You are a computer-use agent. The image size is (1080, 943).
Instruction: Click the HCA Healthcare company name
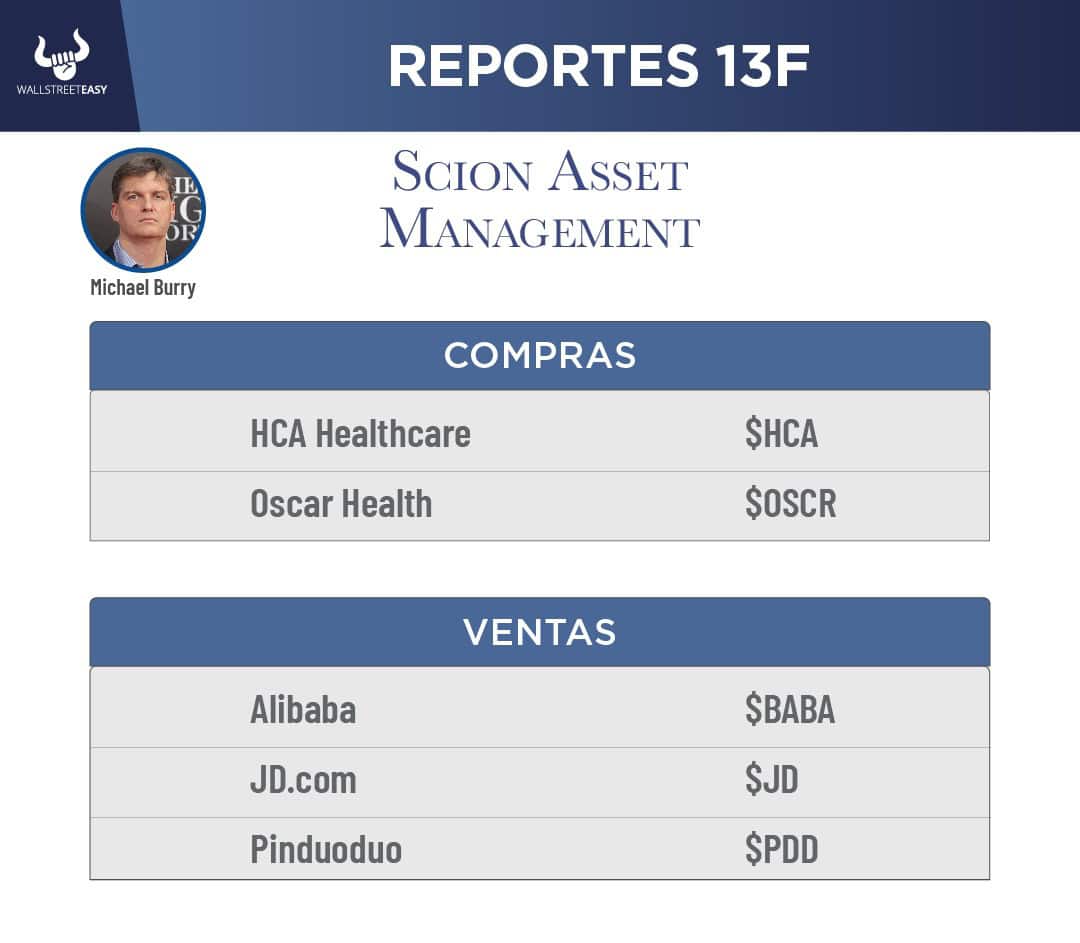point(360,434)
